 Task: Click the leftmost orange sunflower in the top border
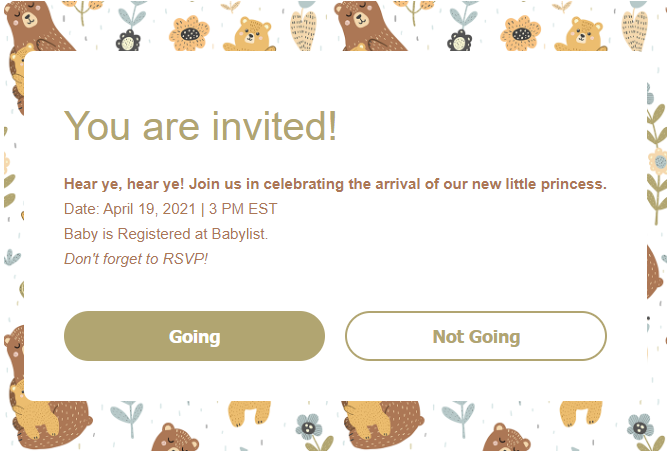tap(189, 33)
